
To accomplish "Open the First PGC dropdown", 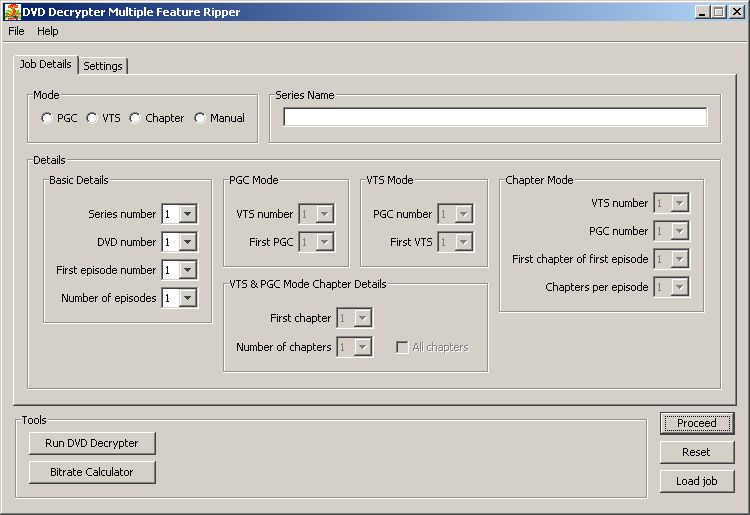I will tap(325, 242).
